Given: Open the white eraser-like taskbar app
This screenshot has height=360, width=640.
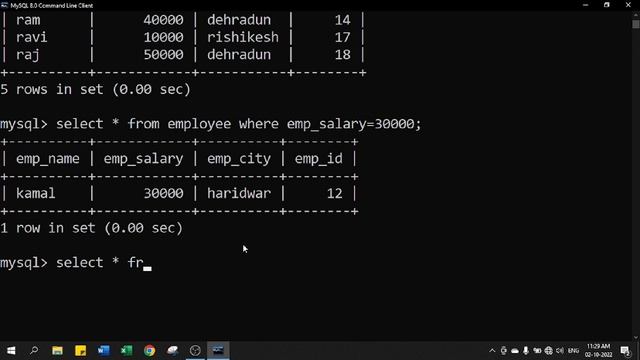Looking at the screenshot, I should point(173,351).
